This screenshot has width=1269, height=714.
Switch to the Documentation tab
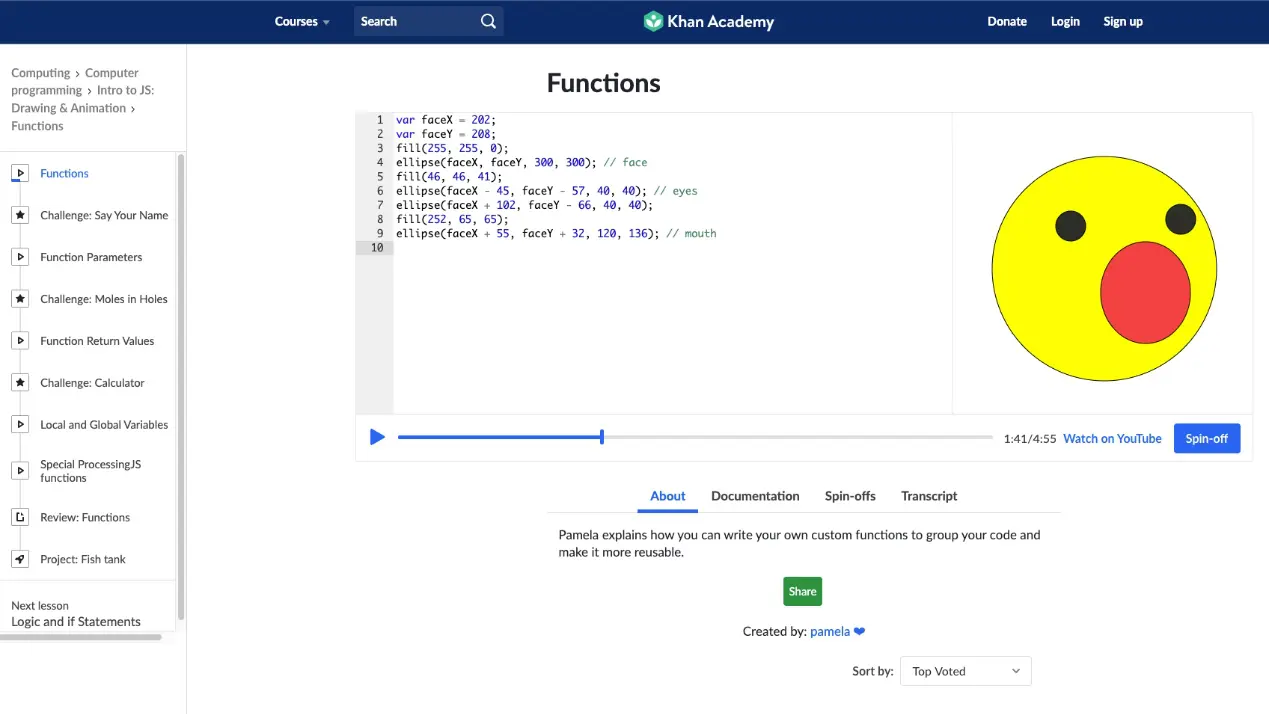(755, 496)
